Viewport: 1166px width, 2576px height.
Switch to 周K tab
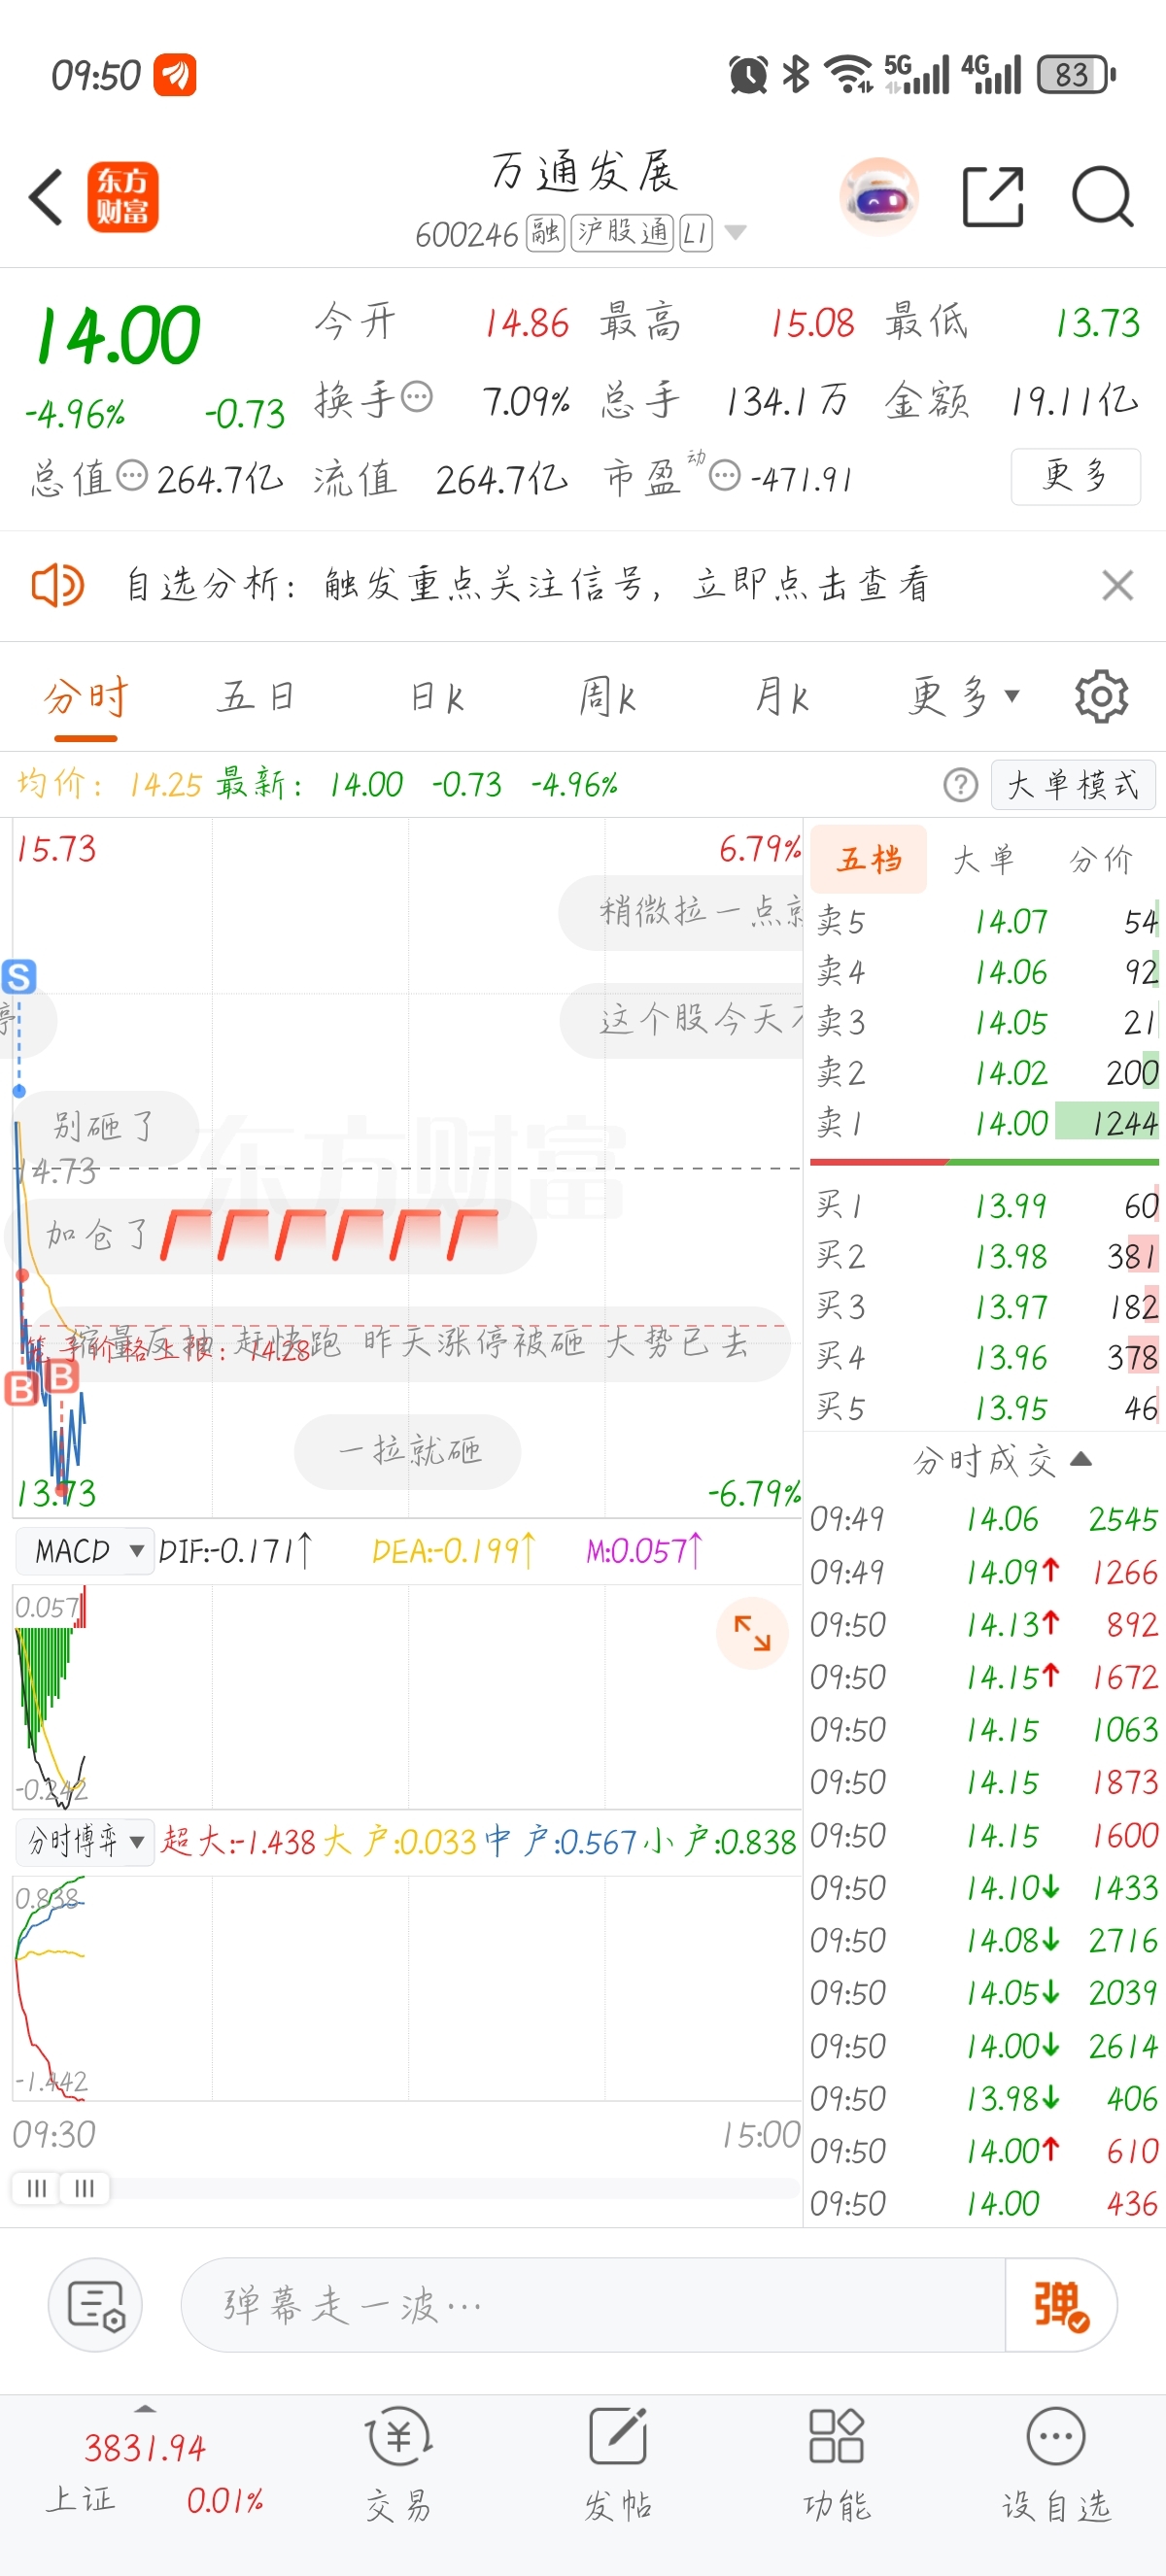(x=608, y=696)
